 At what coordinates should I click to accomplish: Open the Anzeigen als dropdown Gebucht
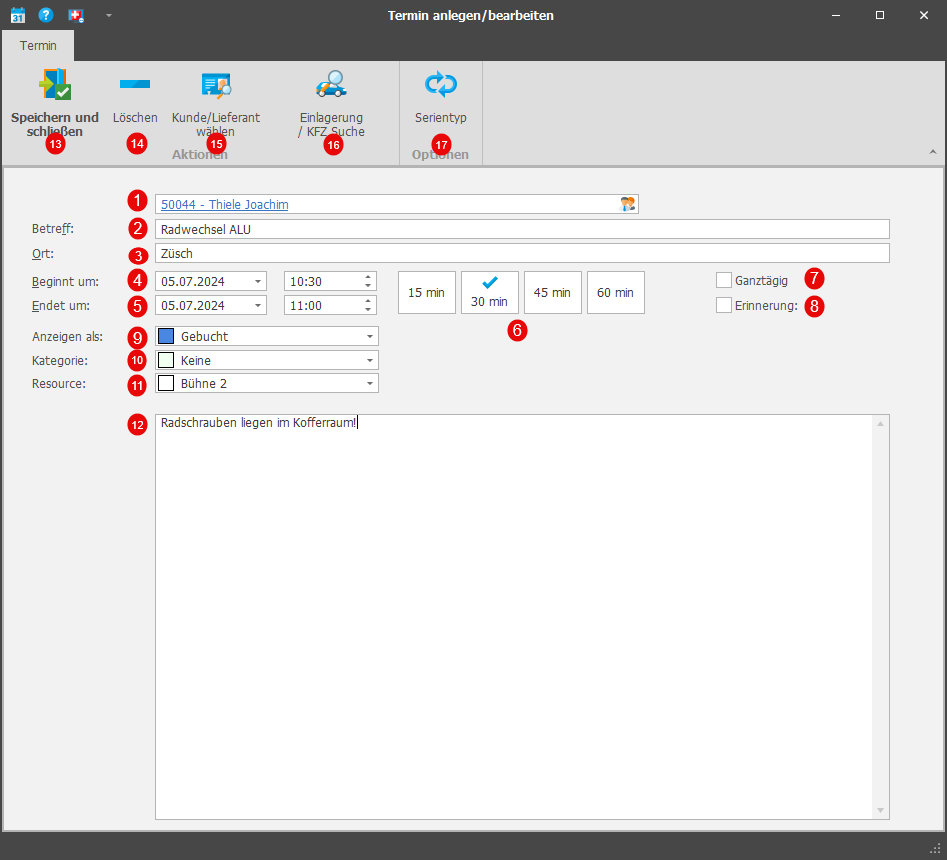pos(370,336)
